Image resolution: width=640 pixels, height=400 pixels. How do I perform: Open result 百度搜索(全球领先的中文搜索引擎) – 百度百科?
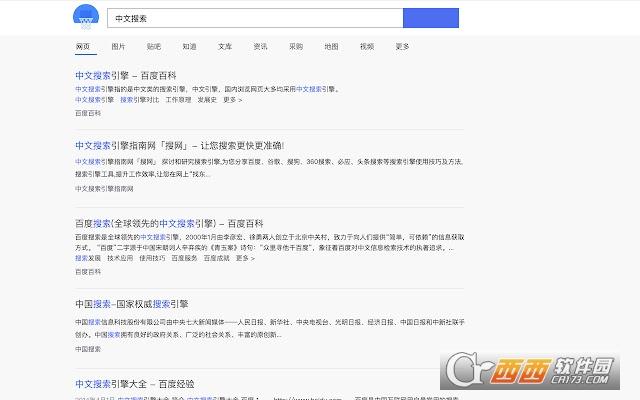(x=169, y=224)
